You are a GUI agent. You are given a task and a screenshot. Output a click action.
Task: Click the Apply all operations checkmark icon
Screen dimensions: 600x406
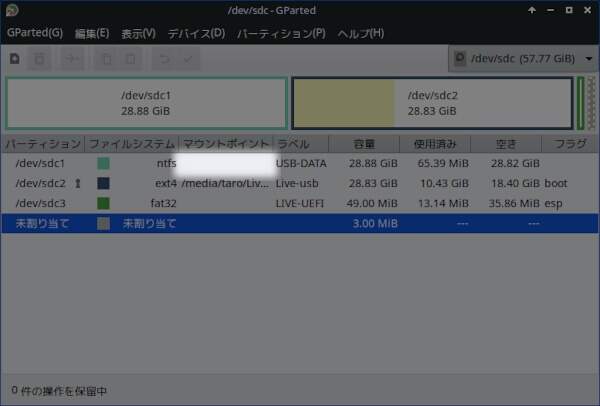tap(188, 59)
